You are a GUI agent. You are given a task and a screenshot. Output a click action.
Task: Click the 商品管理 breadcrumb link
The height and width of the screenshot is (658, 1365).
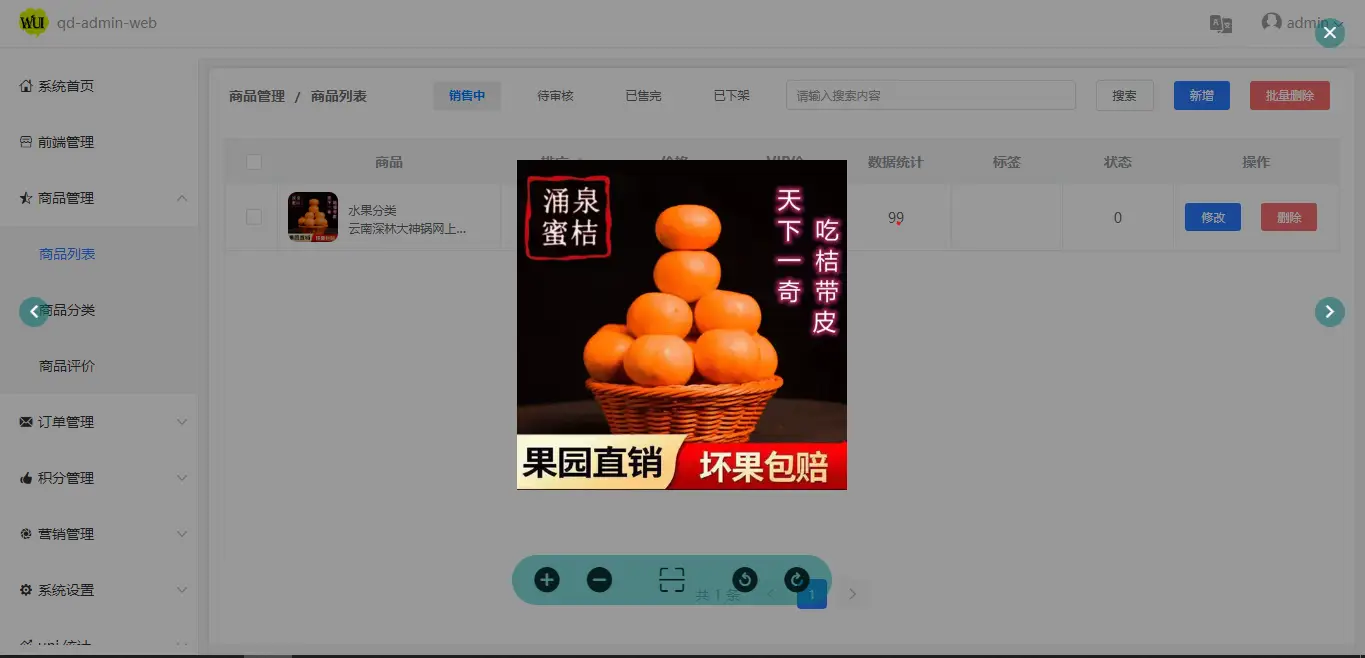pyautogui.click(x=257, y=96)
